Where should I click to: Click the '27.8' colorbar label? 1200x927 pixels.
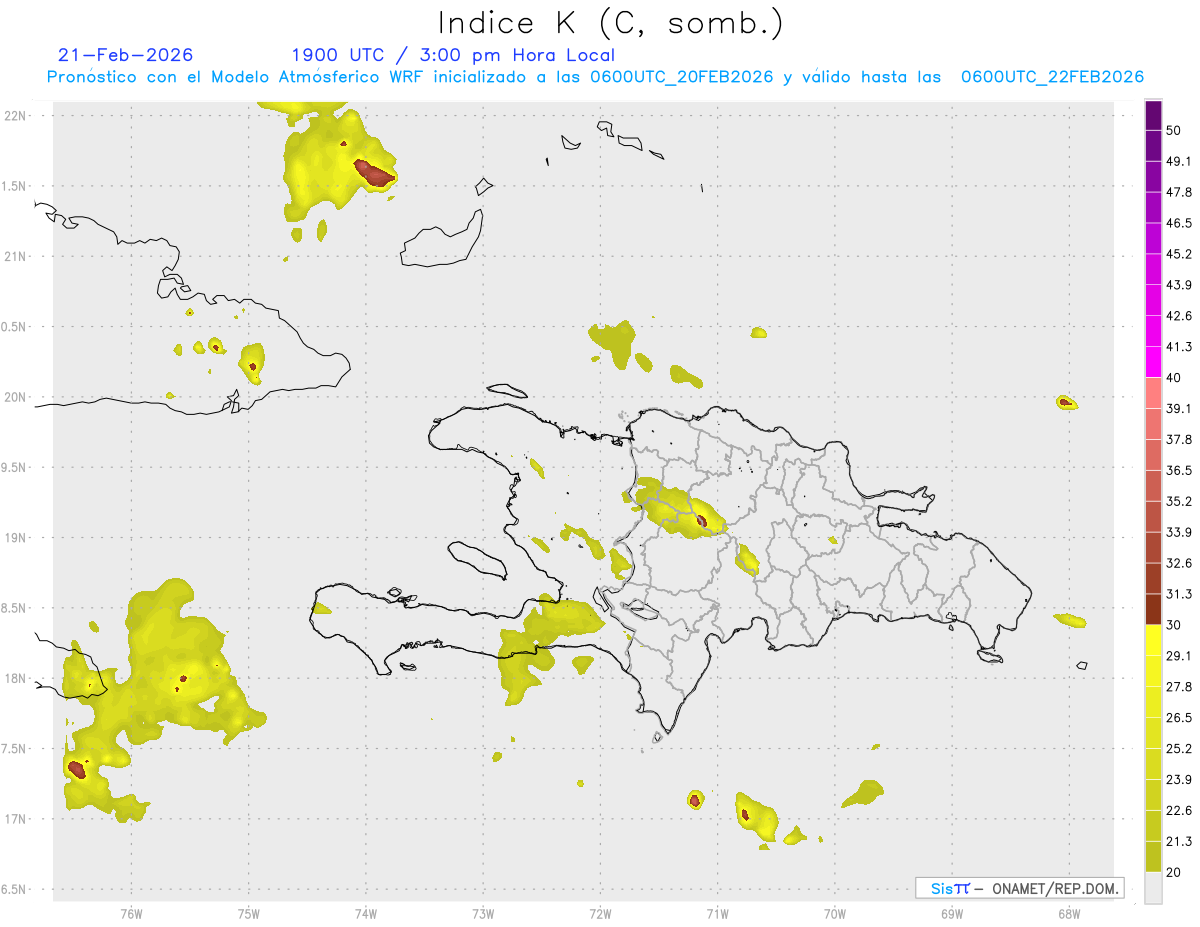coord(1179,687)
